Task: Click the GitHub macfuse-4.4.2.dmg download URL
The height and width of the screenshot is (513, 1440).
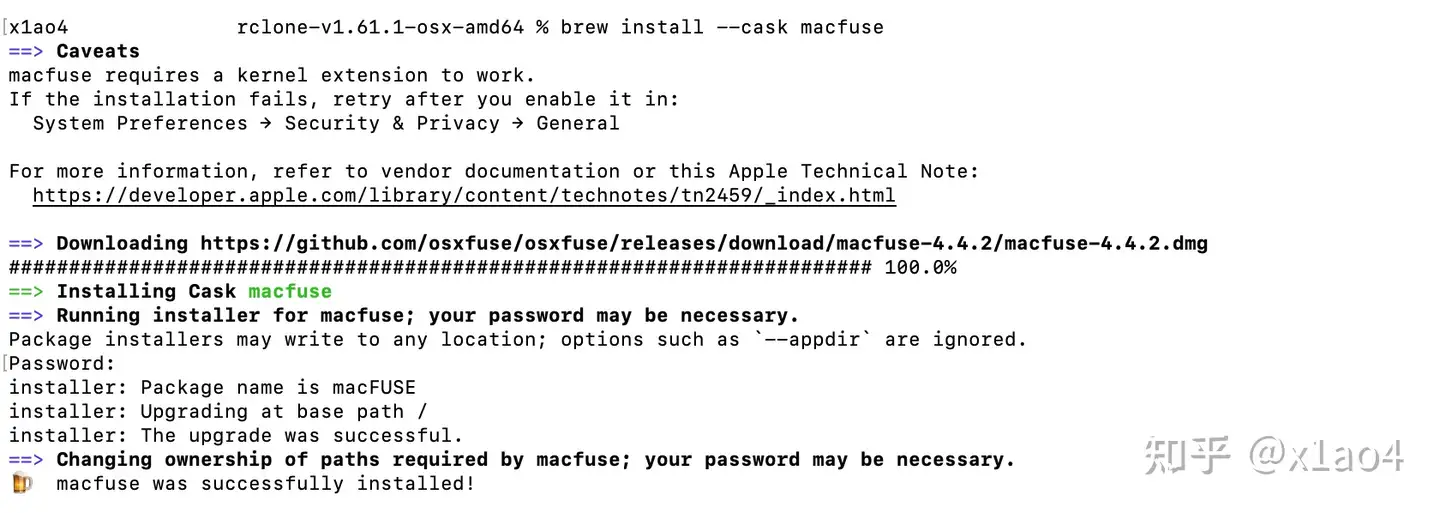Action: (704, 244)
